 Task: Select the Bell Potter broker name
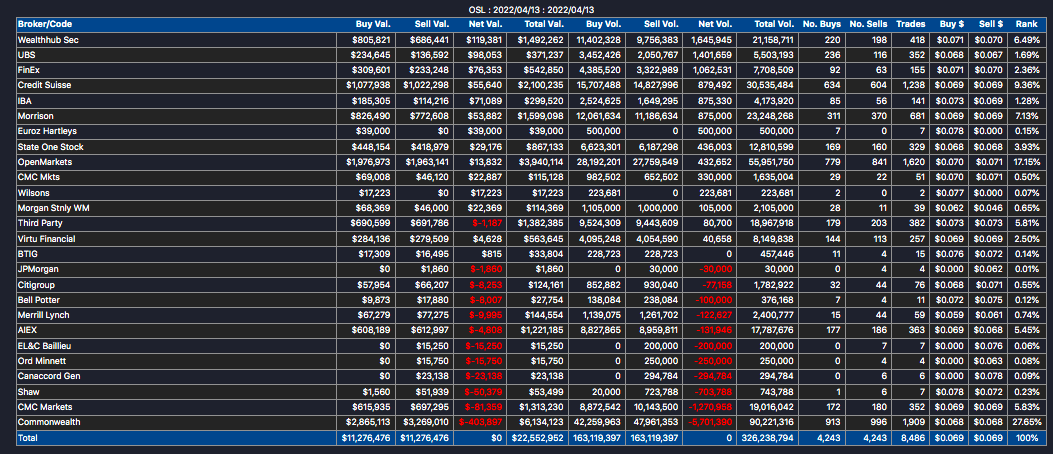[x=40, y=300]
